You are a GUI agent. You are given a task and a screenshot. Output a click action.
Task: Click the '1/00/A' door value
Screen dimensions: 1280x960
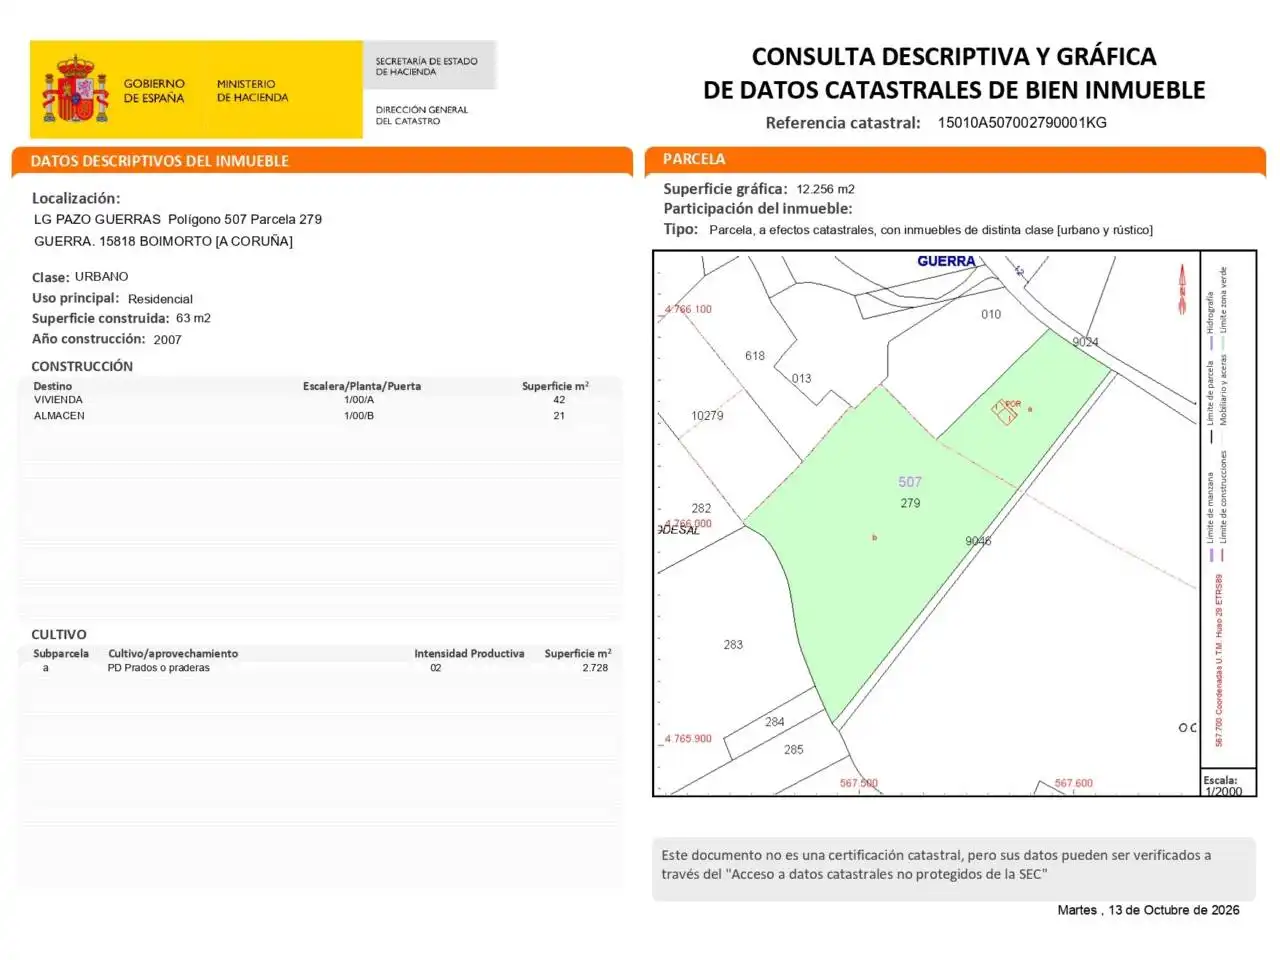[x=359, y=400]
